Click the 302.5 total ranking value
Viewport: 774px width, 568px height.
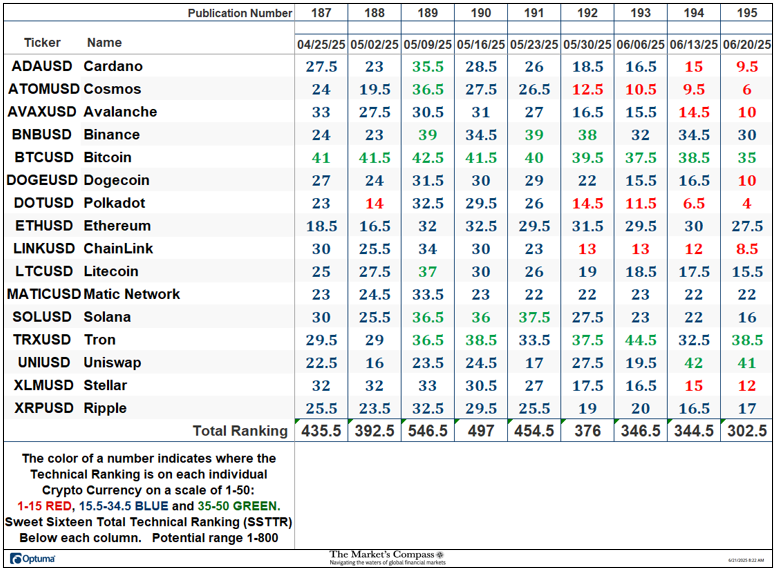[747, 431]
